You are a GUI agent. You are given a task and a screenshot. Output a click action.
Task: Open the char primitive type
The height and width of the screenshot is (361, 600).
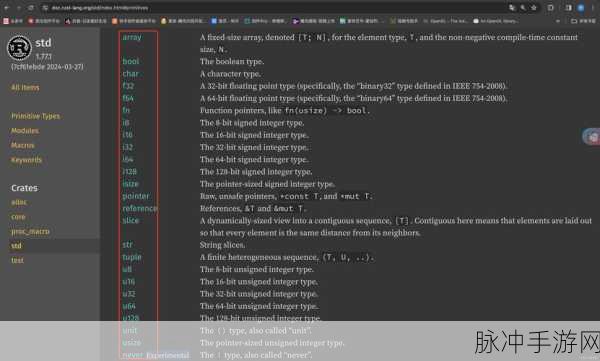(x=130, y=74)
